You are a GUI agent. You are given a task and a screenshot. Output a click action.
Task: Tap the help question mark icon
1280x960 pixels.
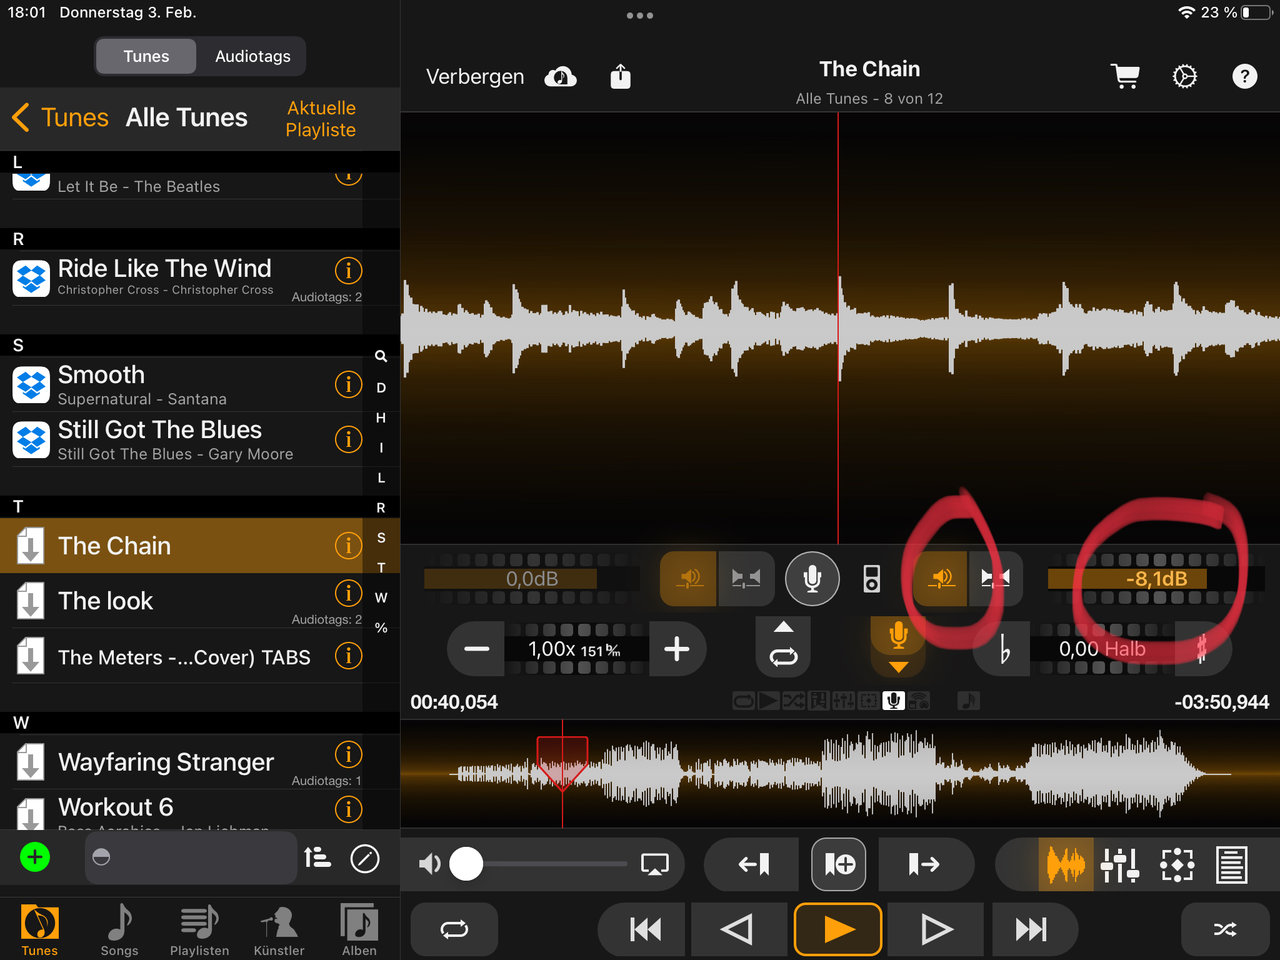point(1244,77)
